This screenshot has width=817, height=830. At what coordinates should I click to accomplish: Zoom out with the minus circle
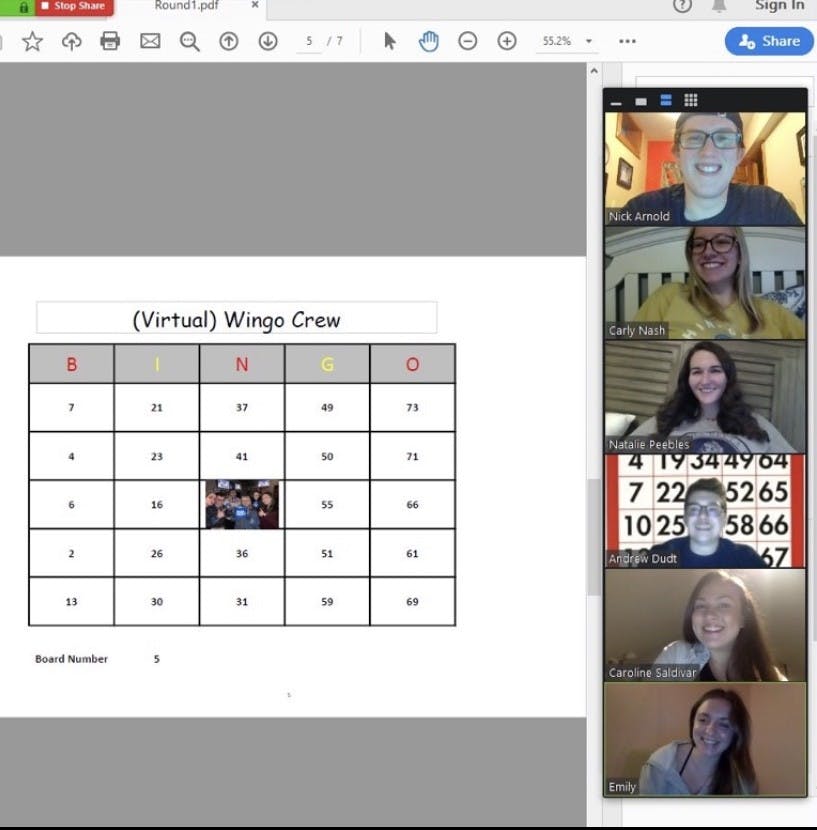click(x=467, y=41)
